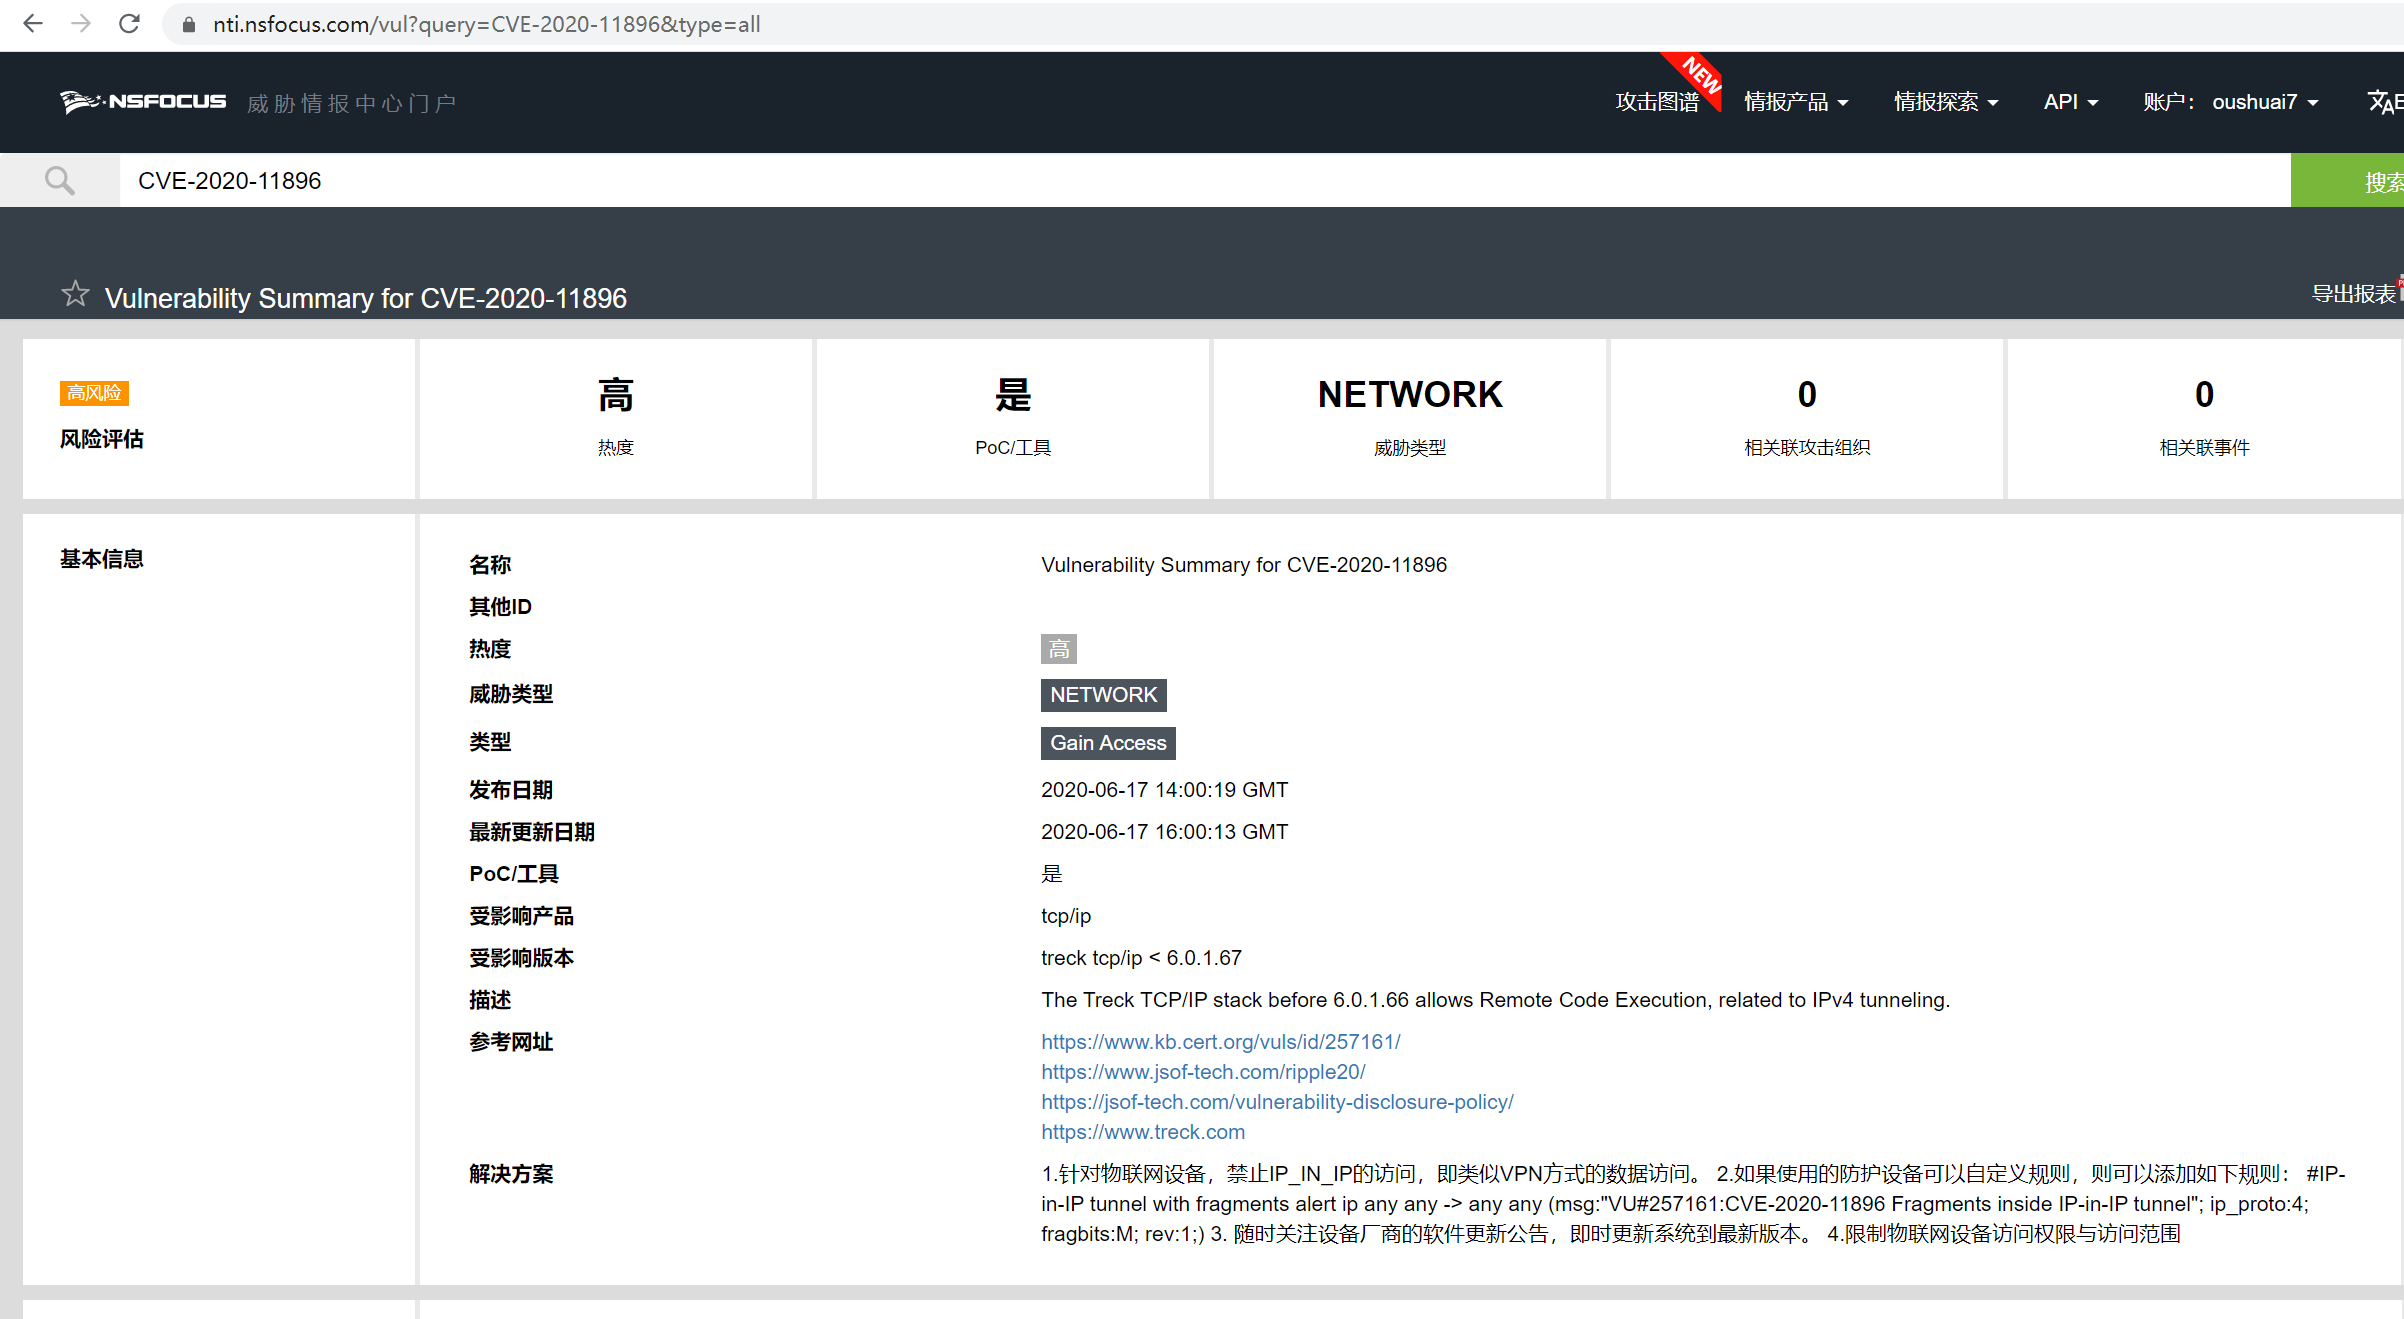The width and height of the screenshot is (2404, 1319).
Task: Click the browser forward arrow
Action: click(81, 24)
